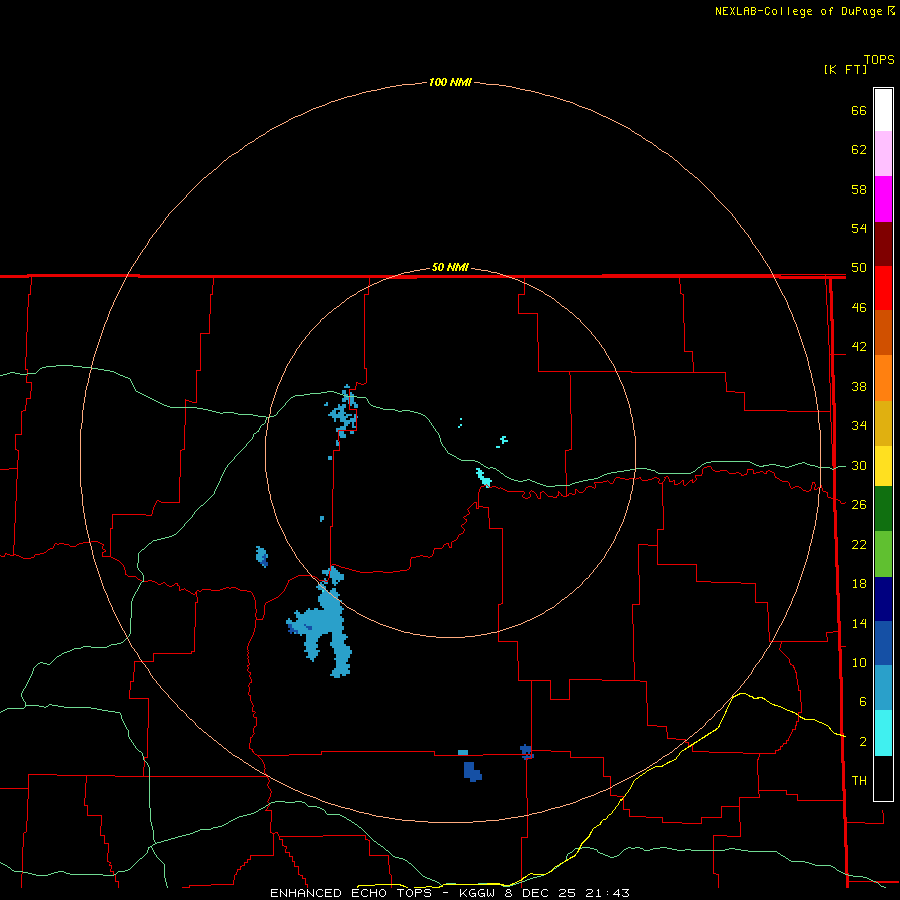The image size is (900, 900).
Task: Click legend value "38"
Action: pyautogui.click(x=859, y=386)
